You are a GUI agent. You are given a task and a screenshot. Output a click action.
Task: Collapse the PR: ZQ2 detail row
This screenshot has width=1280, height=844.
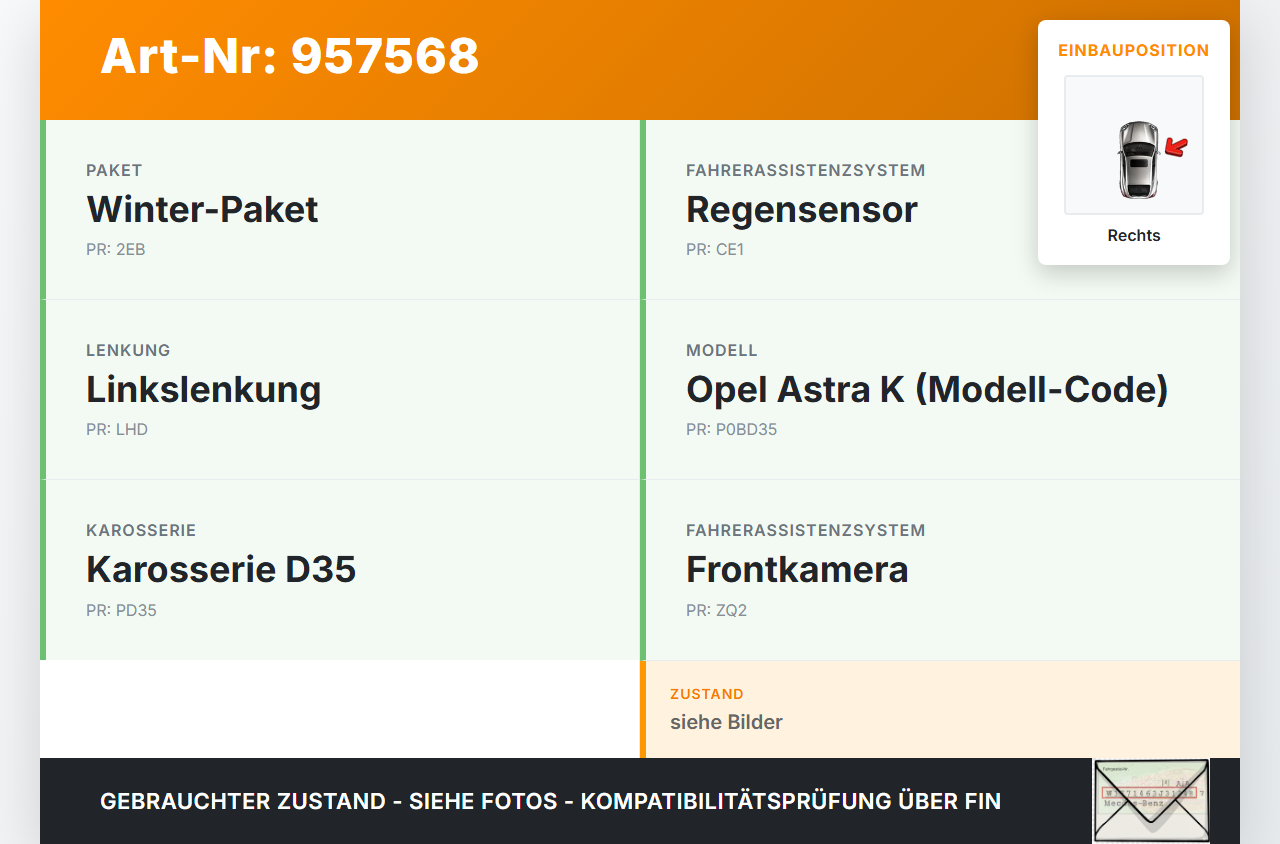pos(716,609)
